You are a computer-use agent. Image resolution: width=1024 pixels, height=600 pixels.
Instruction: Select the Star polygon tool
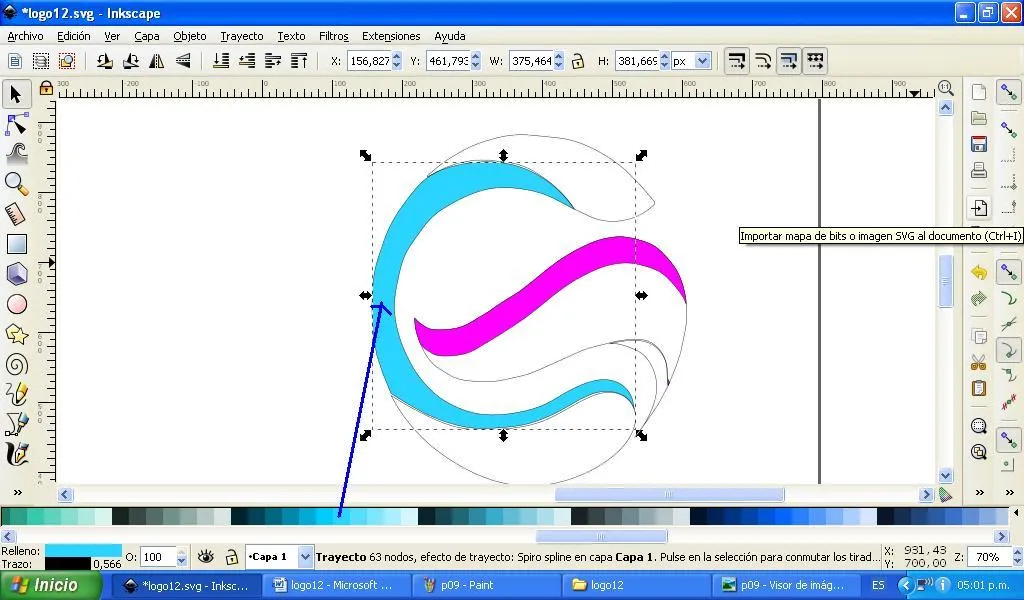16,334
